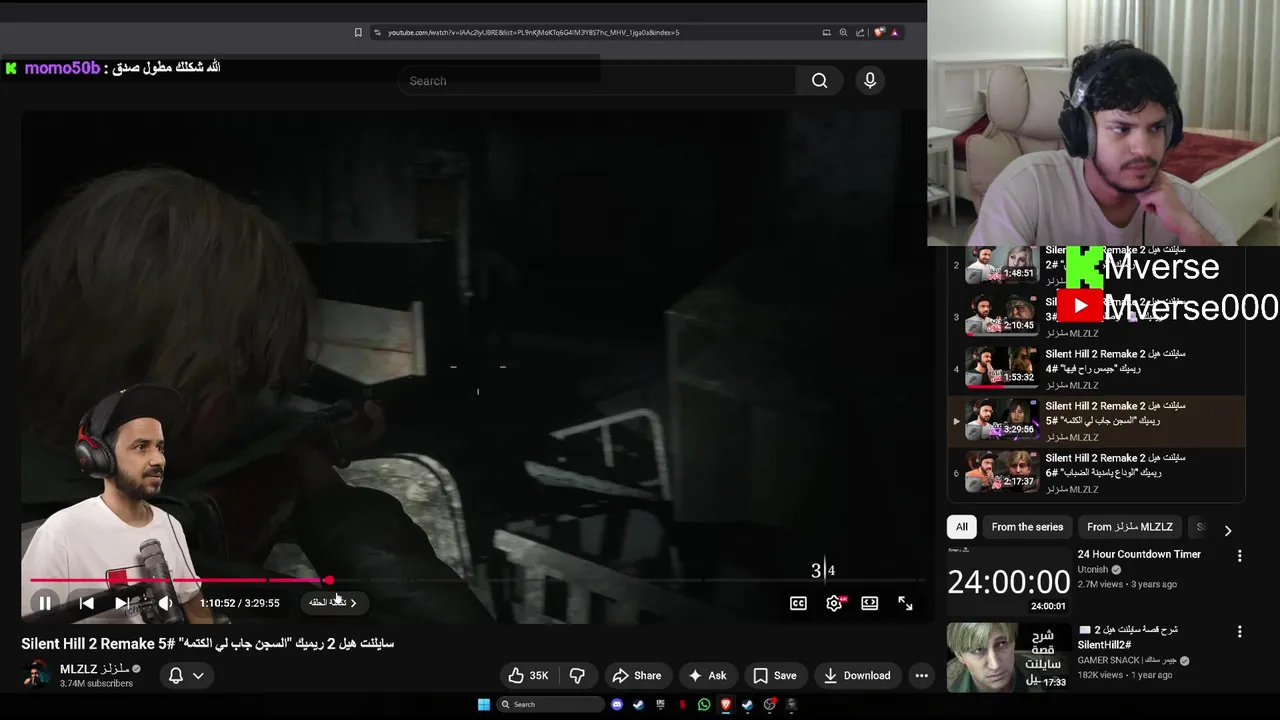Dislike the video
The image size is (1280, 720).
[577, 675]
